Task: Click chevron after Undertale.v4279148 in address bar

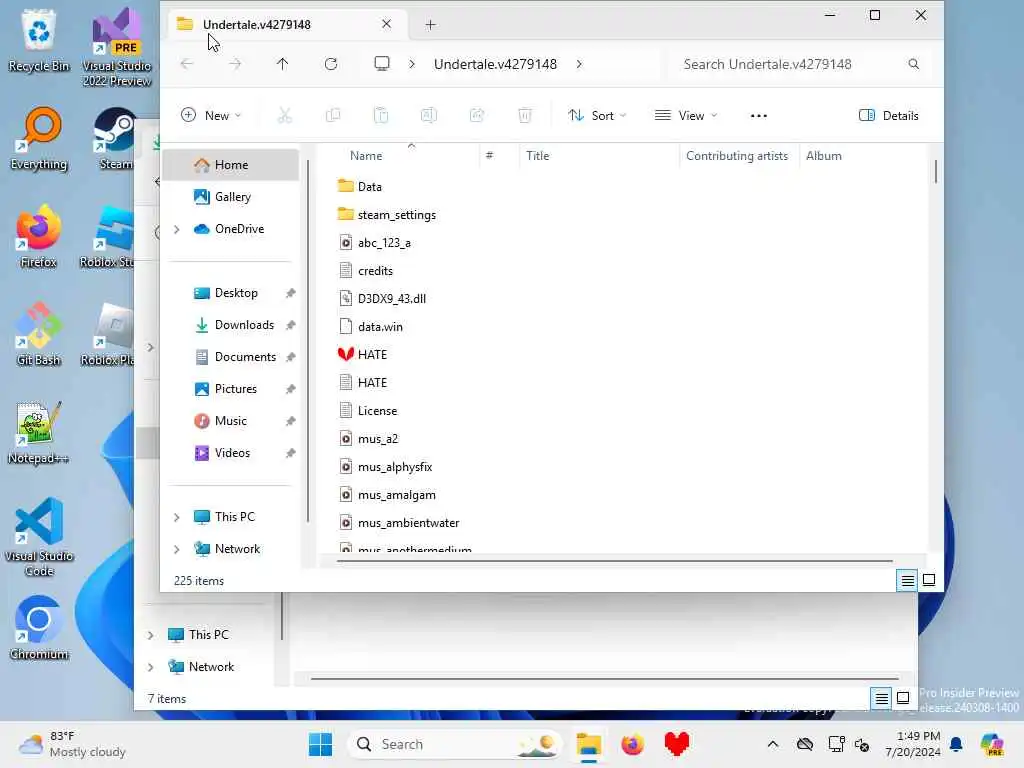Action: (579, 64)
